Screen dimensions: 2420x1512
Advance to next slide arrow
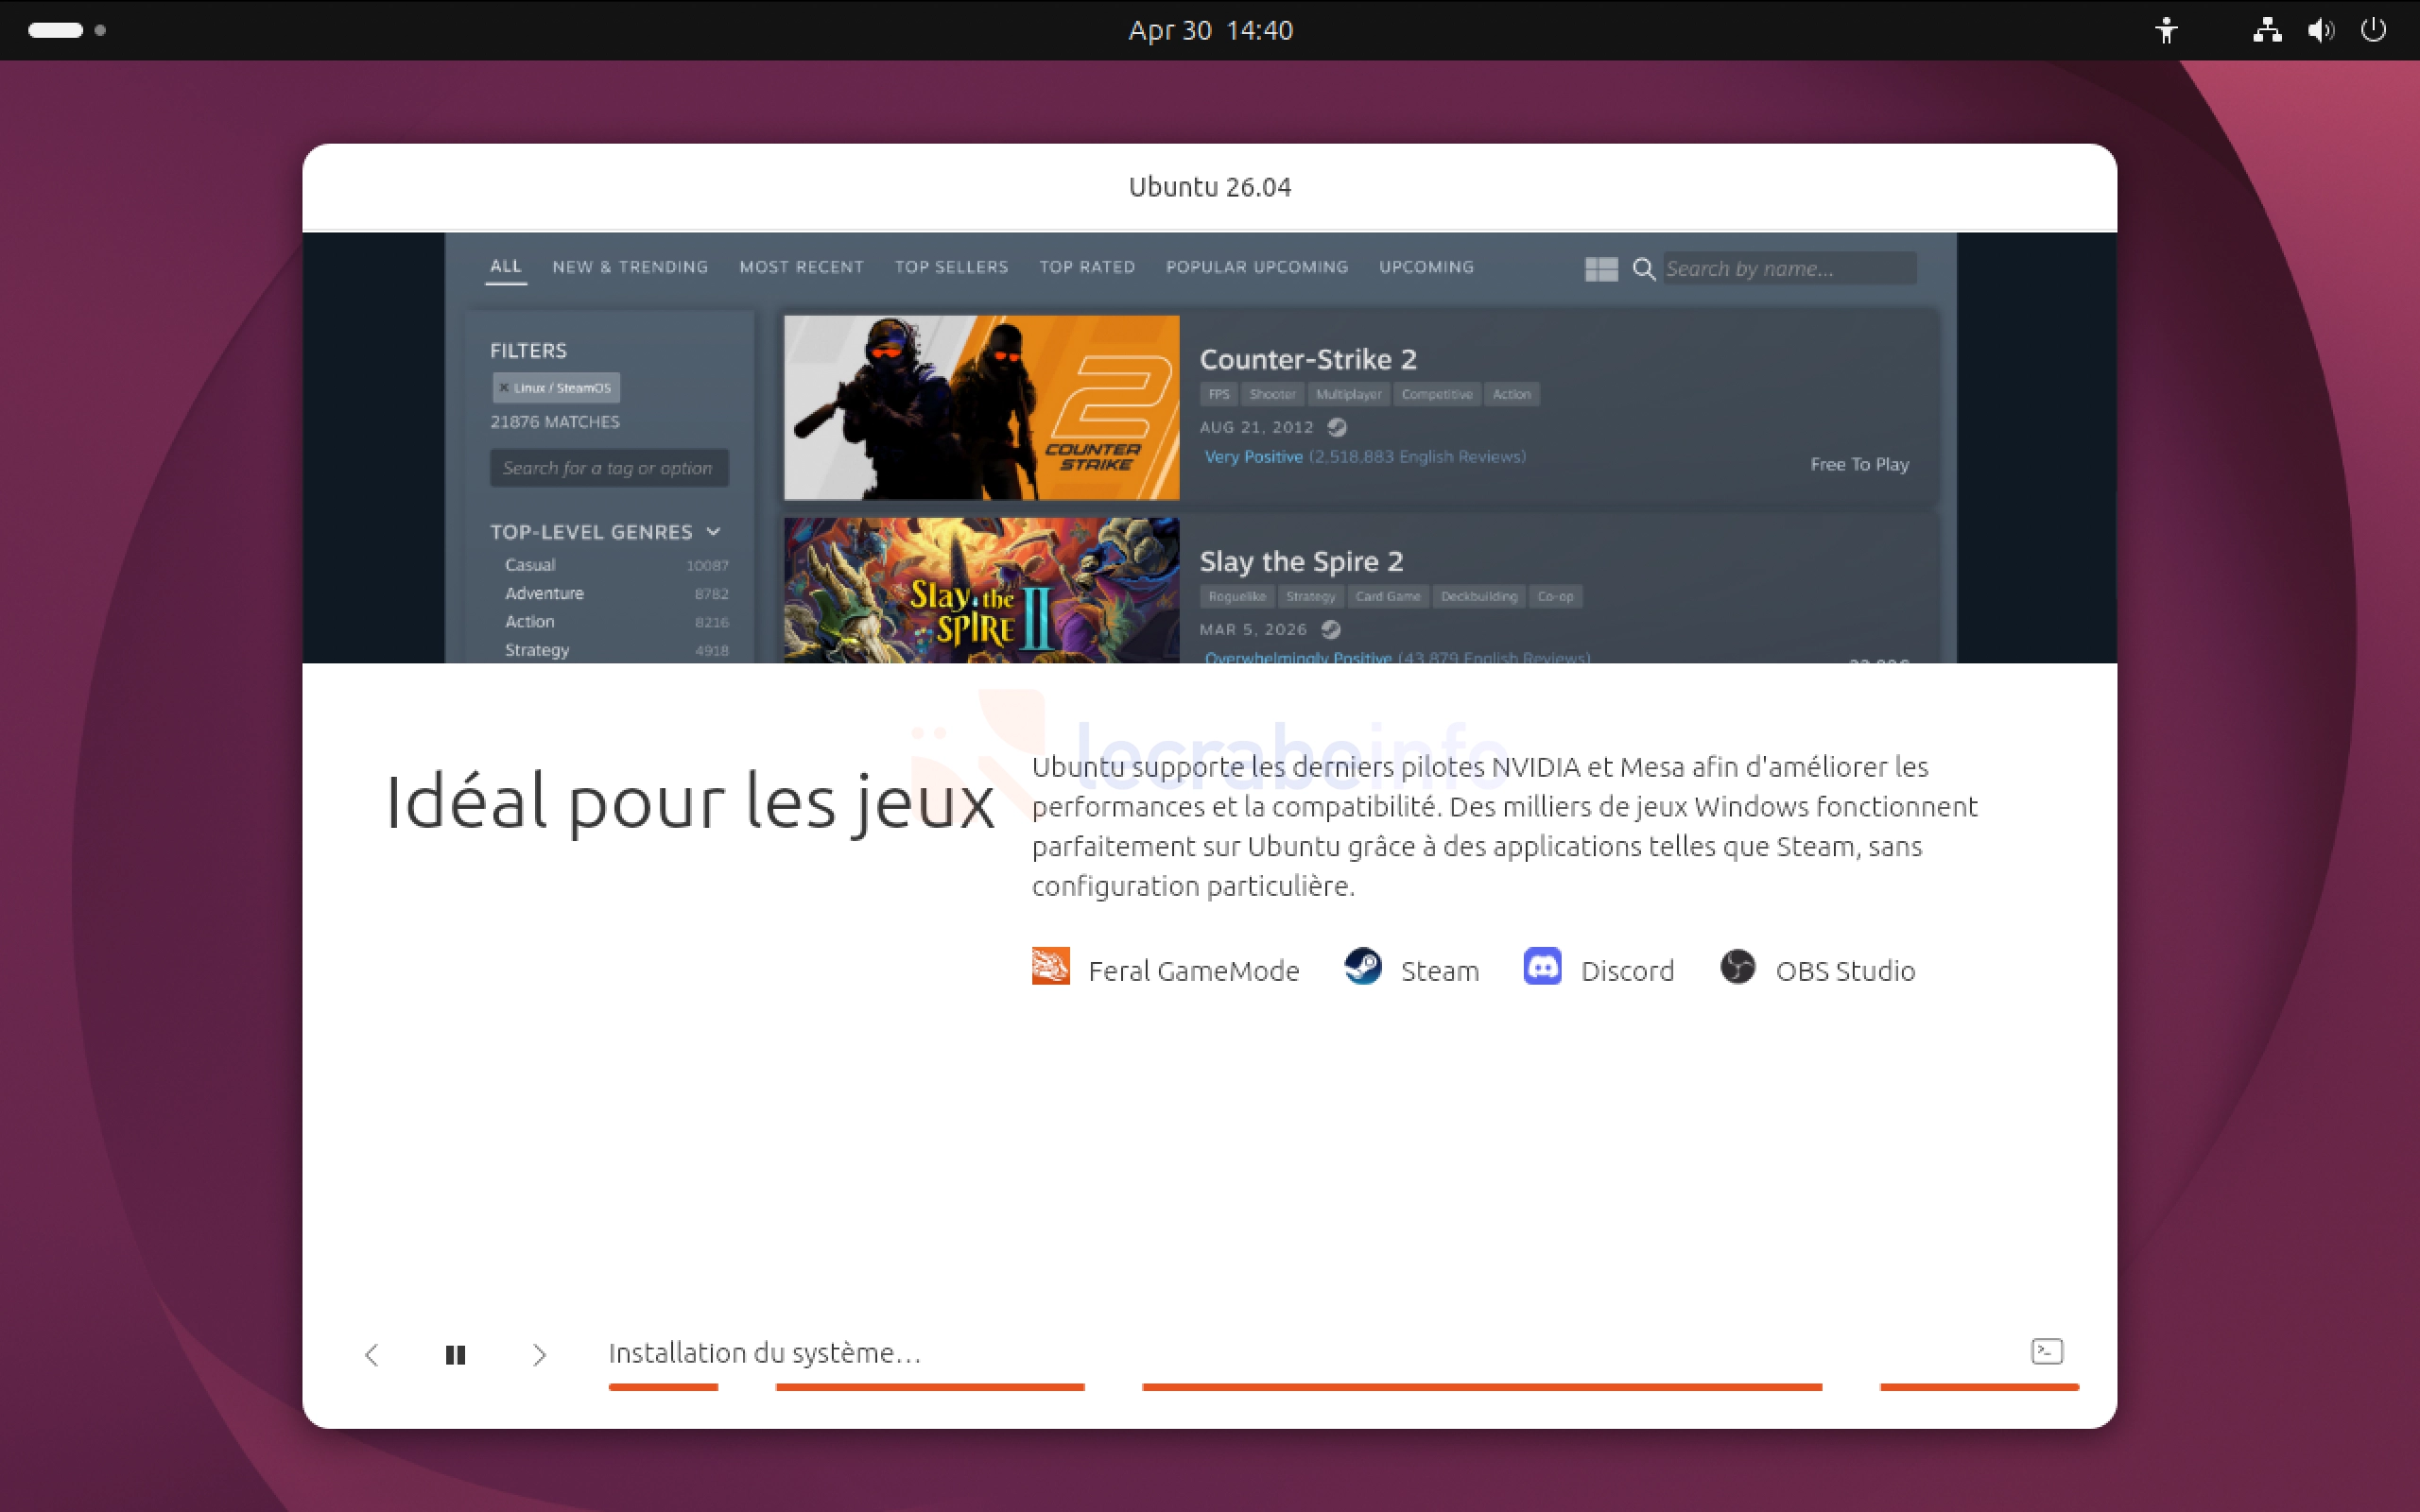pos(539,1354)
